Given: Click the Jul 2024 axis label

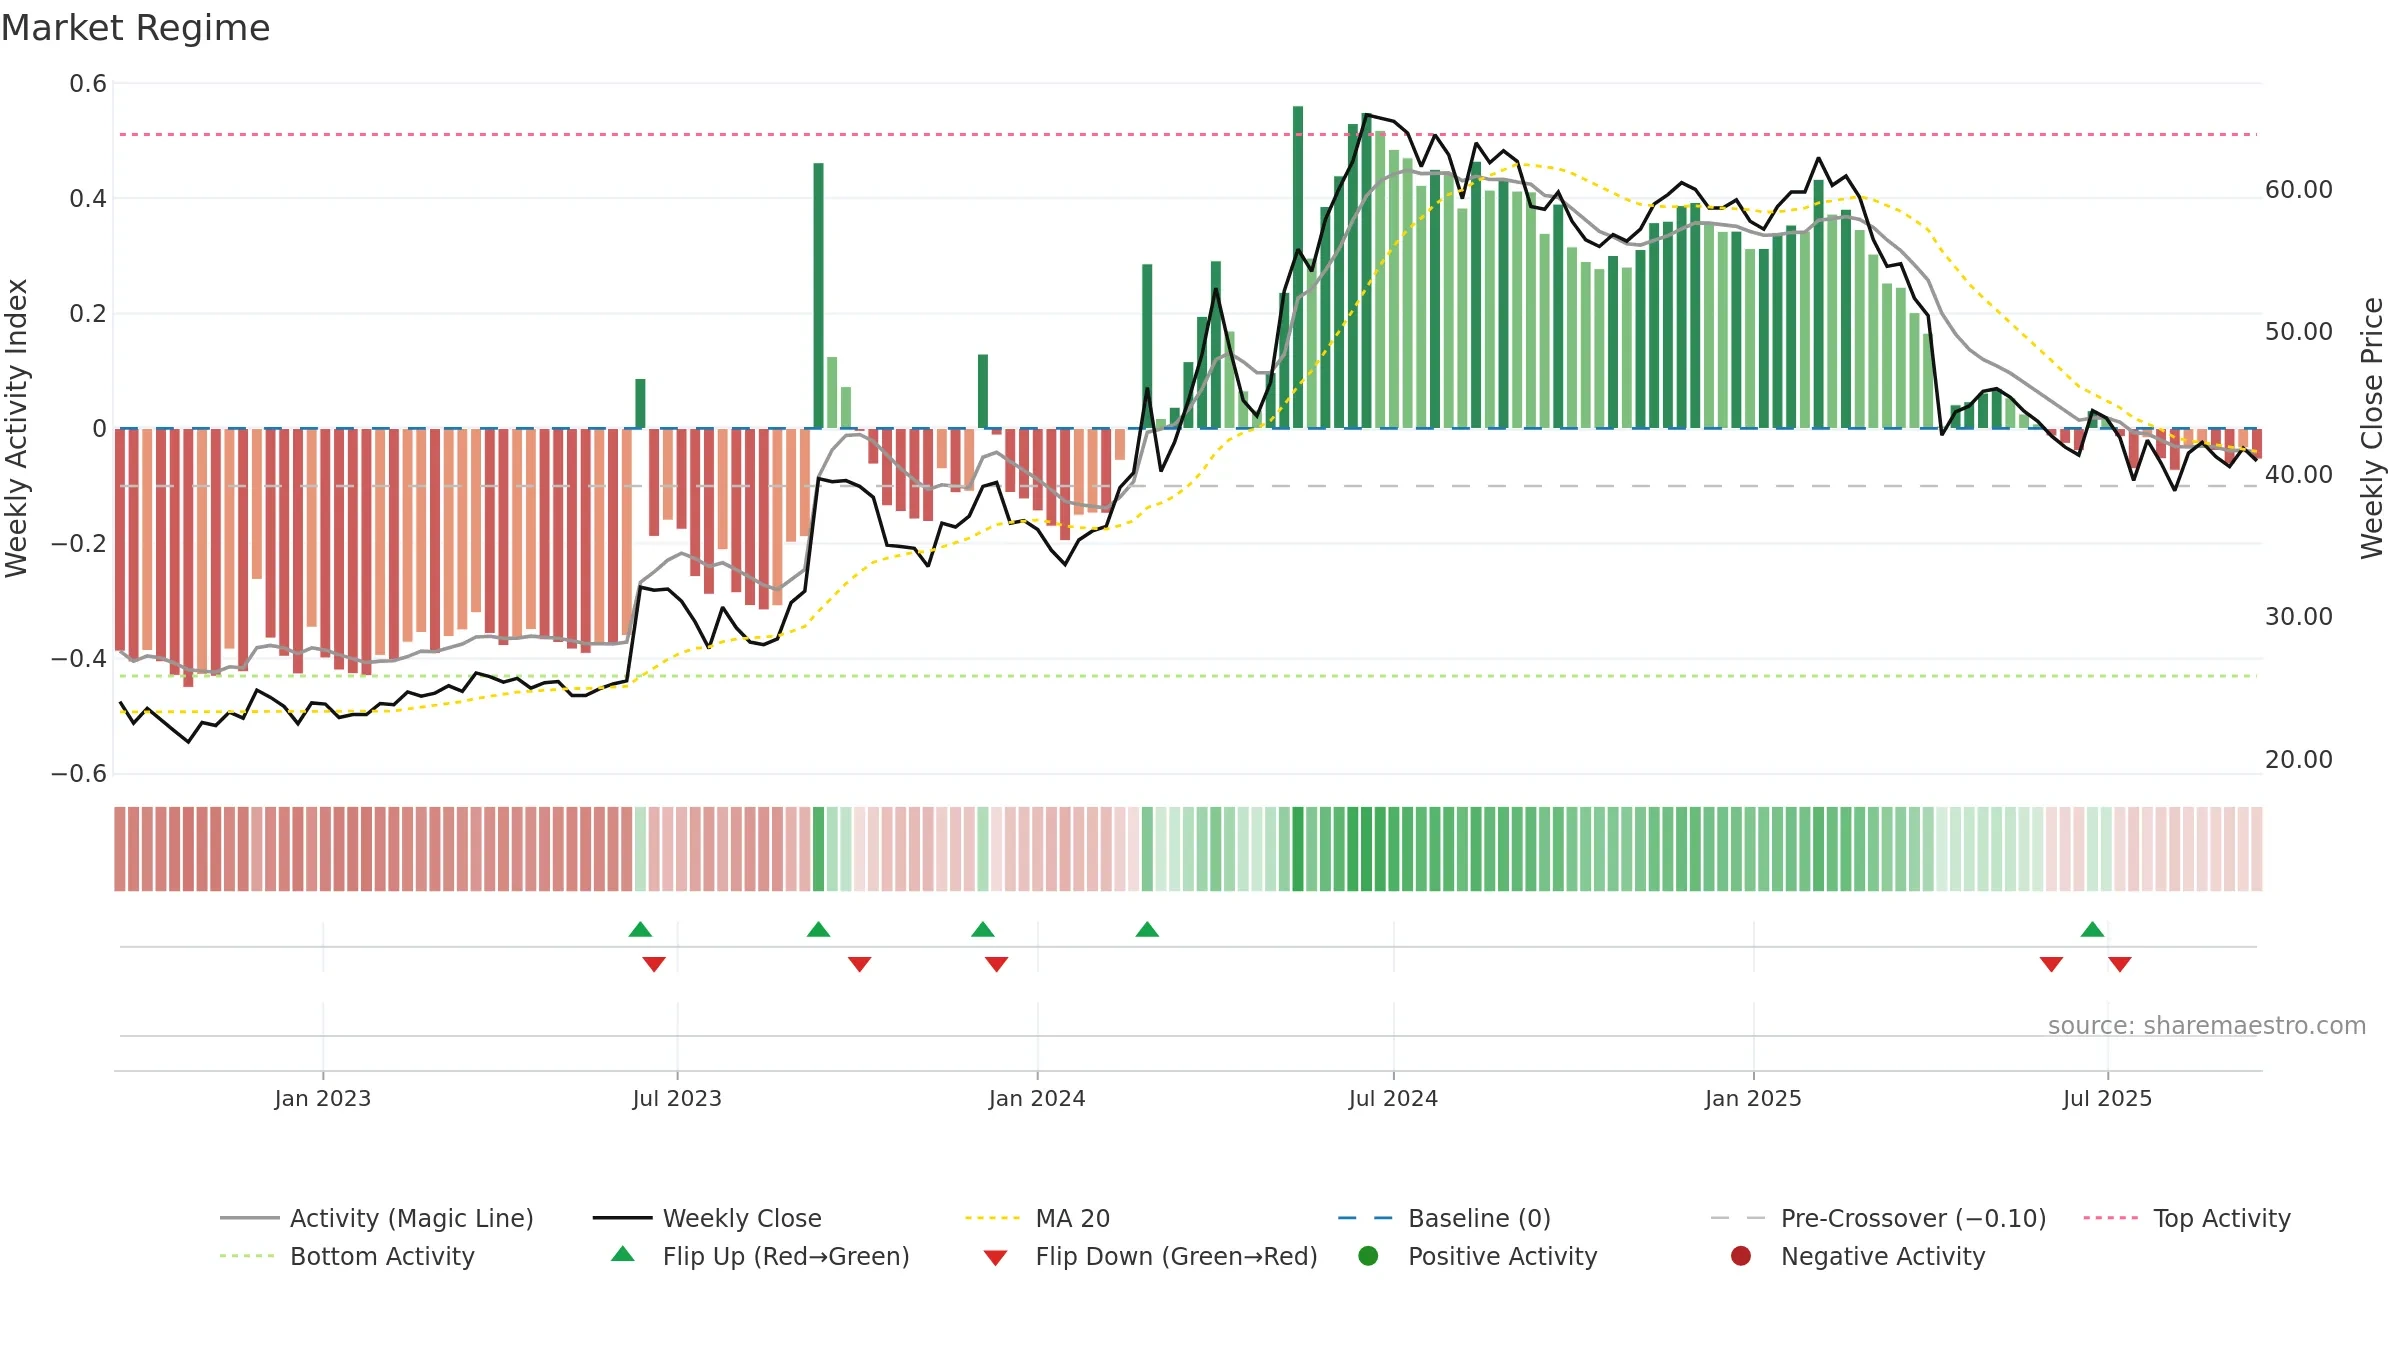Looking at the screenshot, I should 1393,1098.
